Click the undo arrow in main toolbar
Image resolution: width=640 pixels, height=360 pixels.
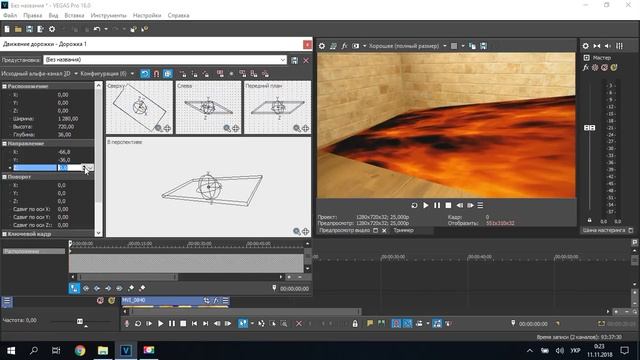click(97, 29)
